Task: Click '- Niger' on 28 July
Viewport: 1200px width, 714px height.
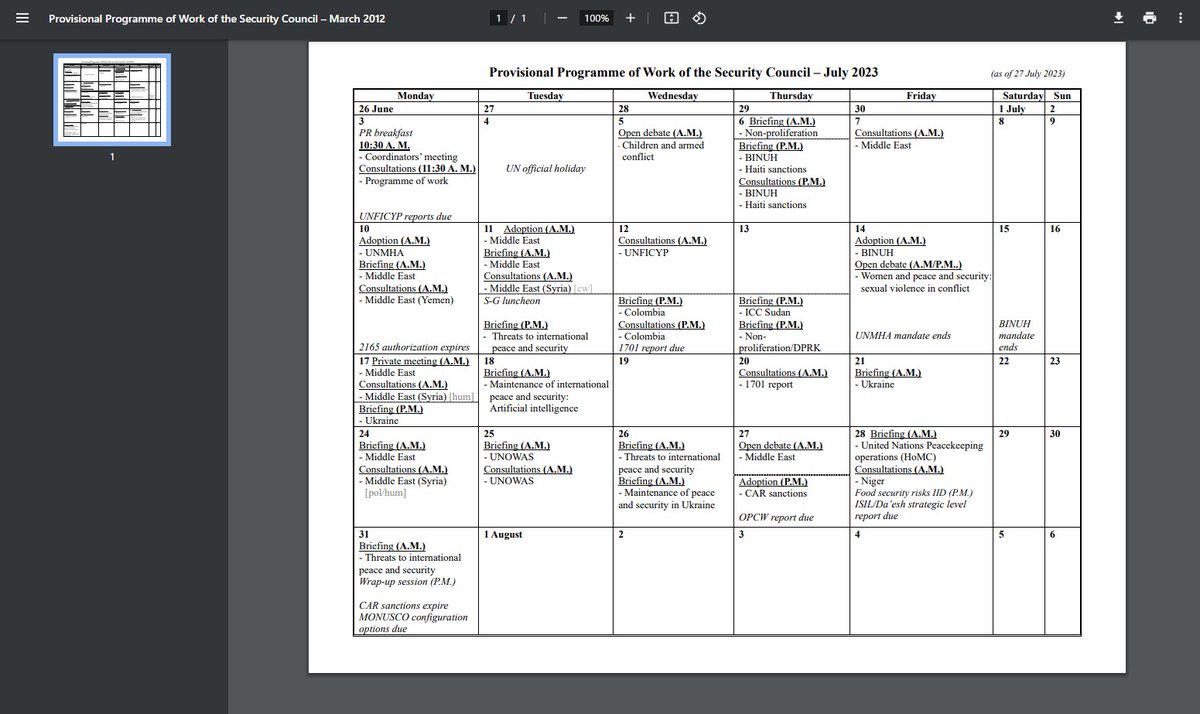Action: pyautogui.click(x=871, y=481)
